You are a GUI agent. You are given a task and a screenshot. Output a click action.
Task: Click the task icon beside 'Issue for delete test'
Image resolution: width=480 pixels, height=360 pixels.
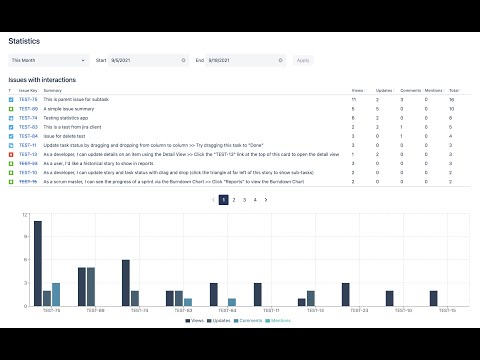coord(11,136)
